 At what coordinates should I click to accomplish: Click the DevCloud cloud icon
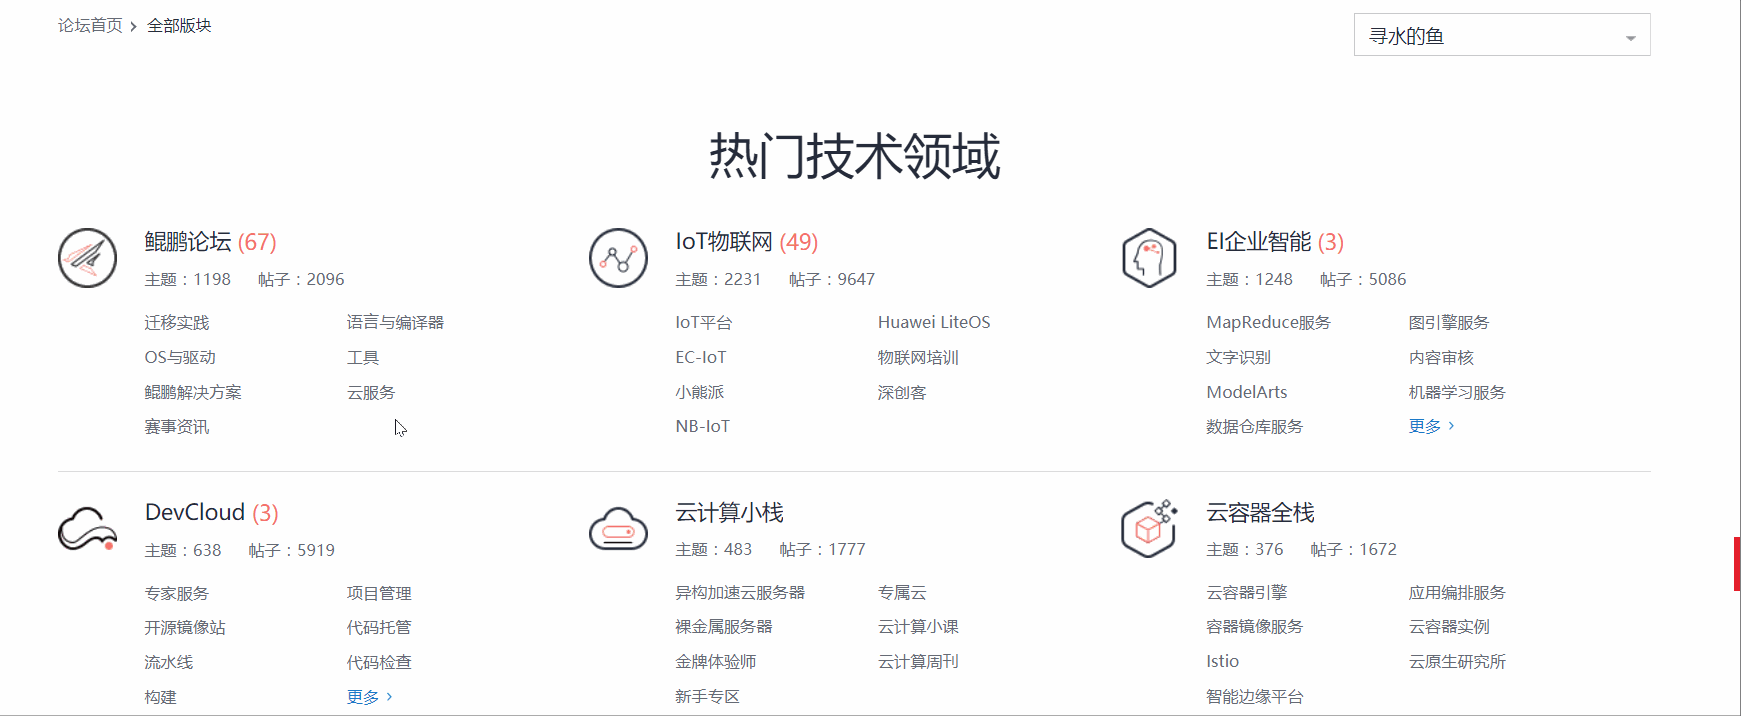point(87,529)
